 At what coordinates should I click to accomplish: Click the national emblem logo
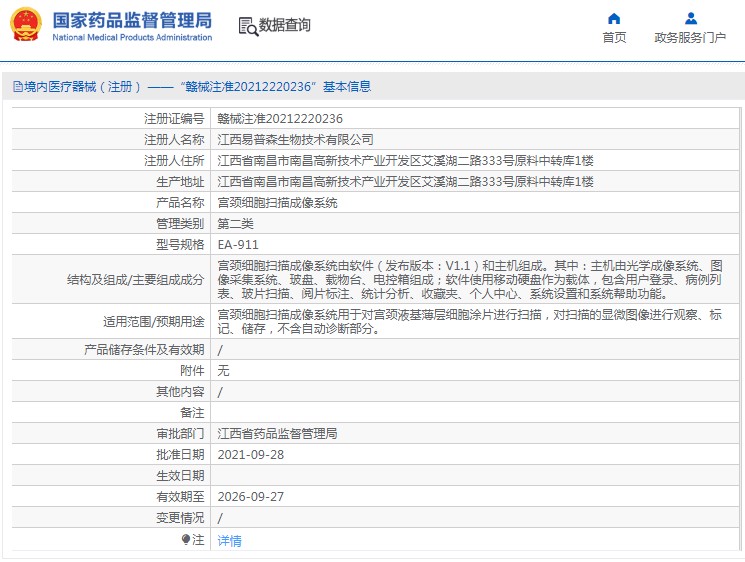pyautogui.click(x=26, y=25)
